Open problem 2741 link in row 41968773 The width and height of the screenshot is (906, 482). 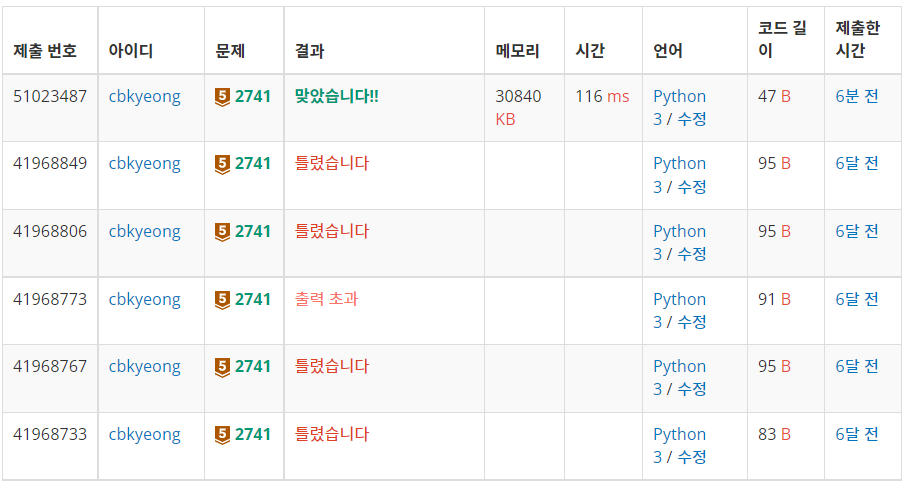click(253, 299)
